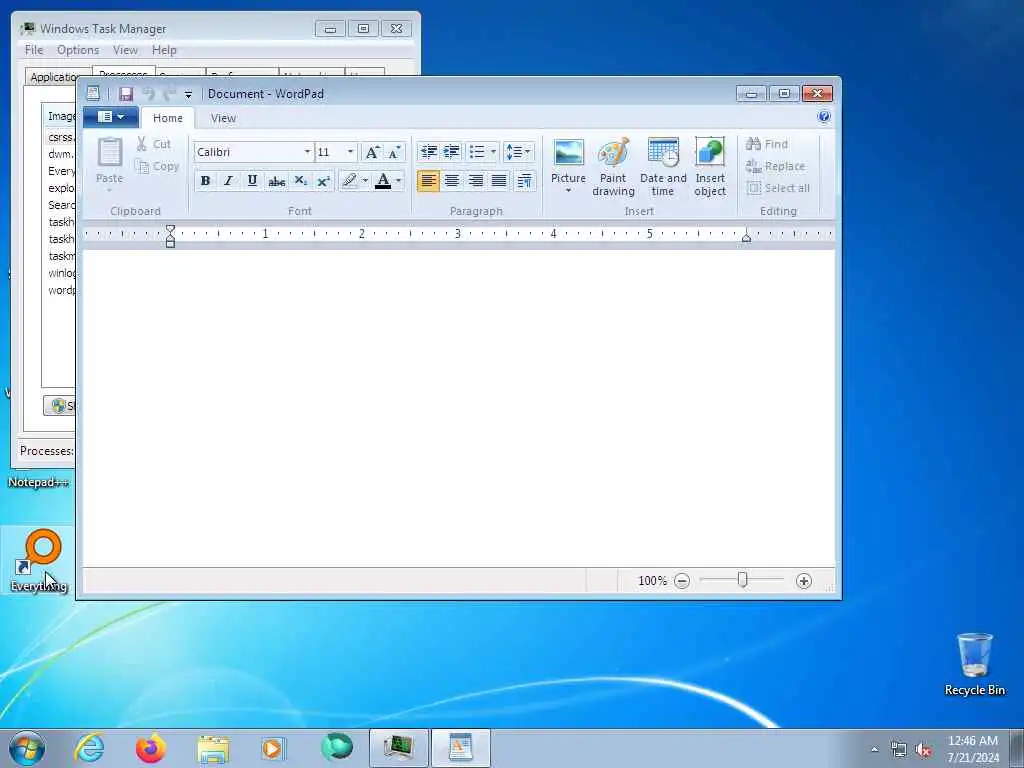This screenshot has width=1024, height=768.
Task: Open the WordPad file menu button
Action: coord(110,117)
